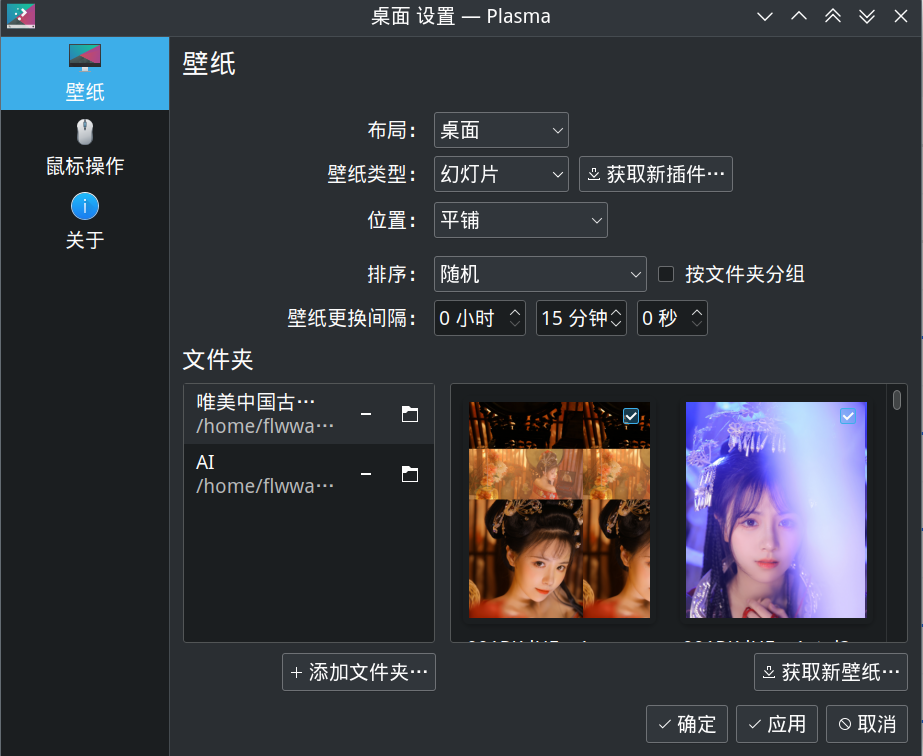Open the AI folder location icon
This screenshot has height=756, width=923.
coord(410,474)
